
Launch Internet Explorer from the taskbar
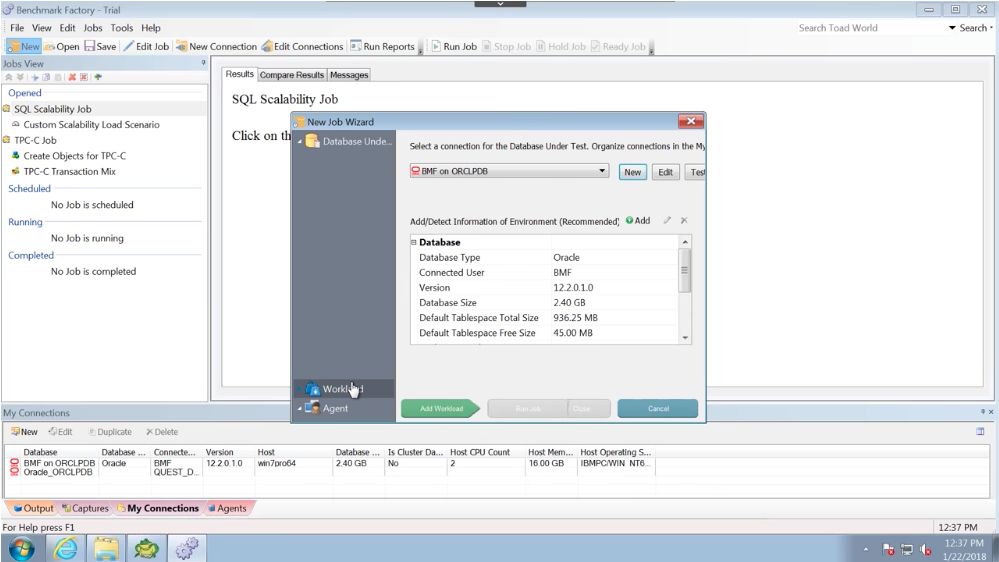[66, 548]
